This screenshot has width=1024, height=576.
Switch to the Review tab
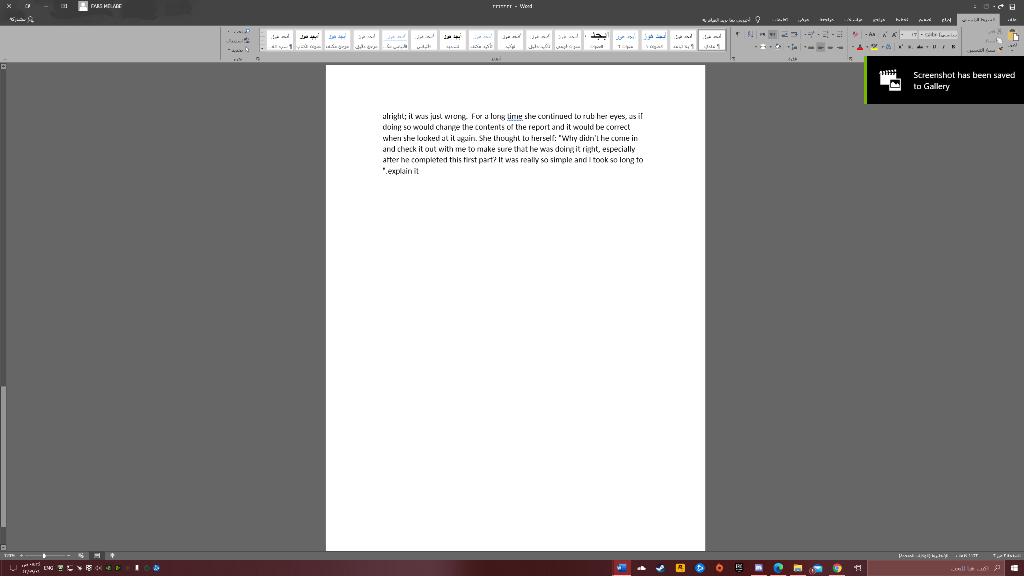point(827,20)
